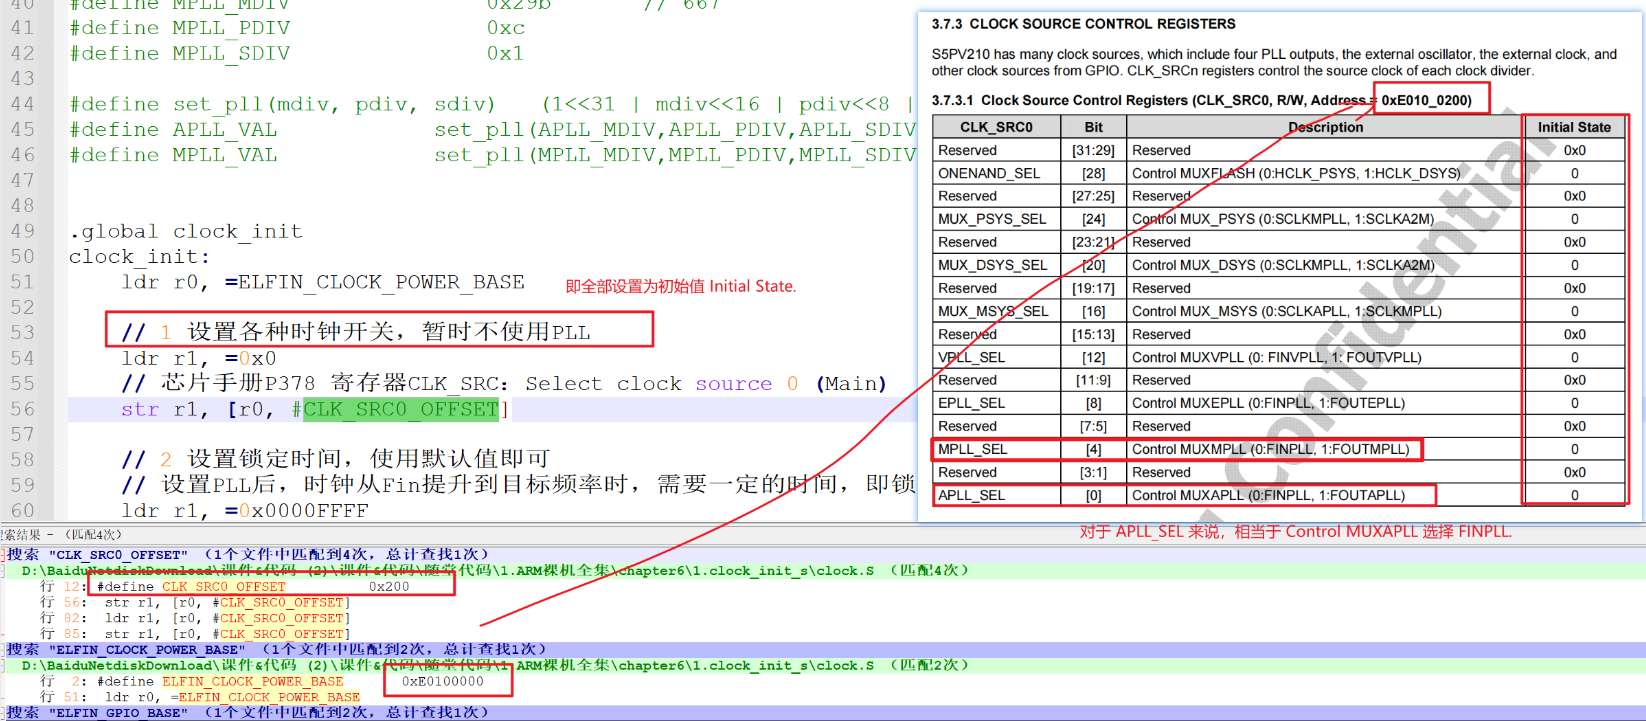1646x721 pixels.
Task: Click the MPLL_SEL table row name
Action: [972, 449]
